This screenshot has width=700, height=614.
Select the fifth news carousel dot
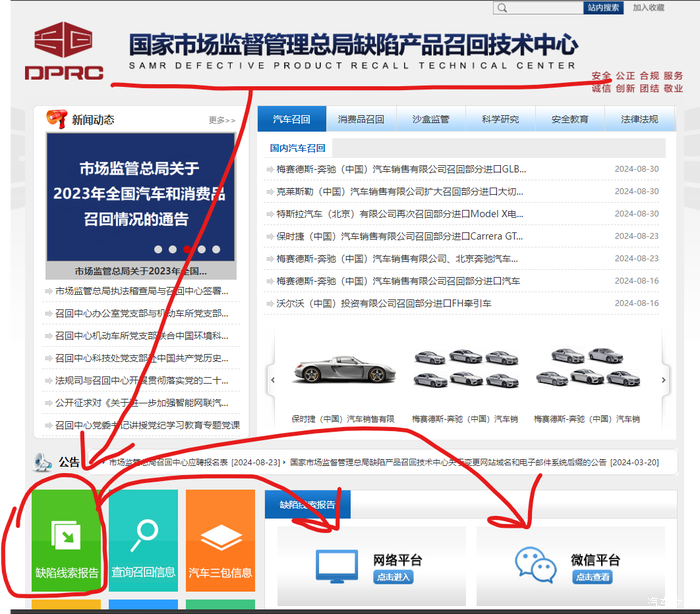pyautogui.click(x=216, y=249)
